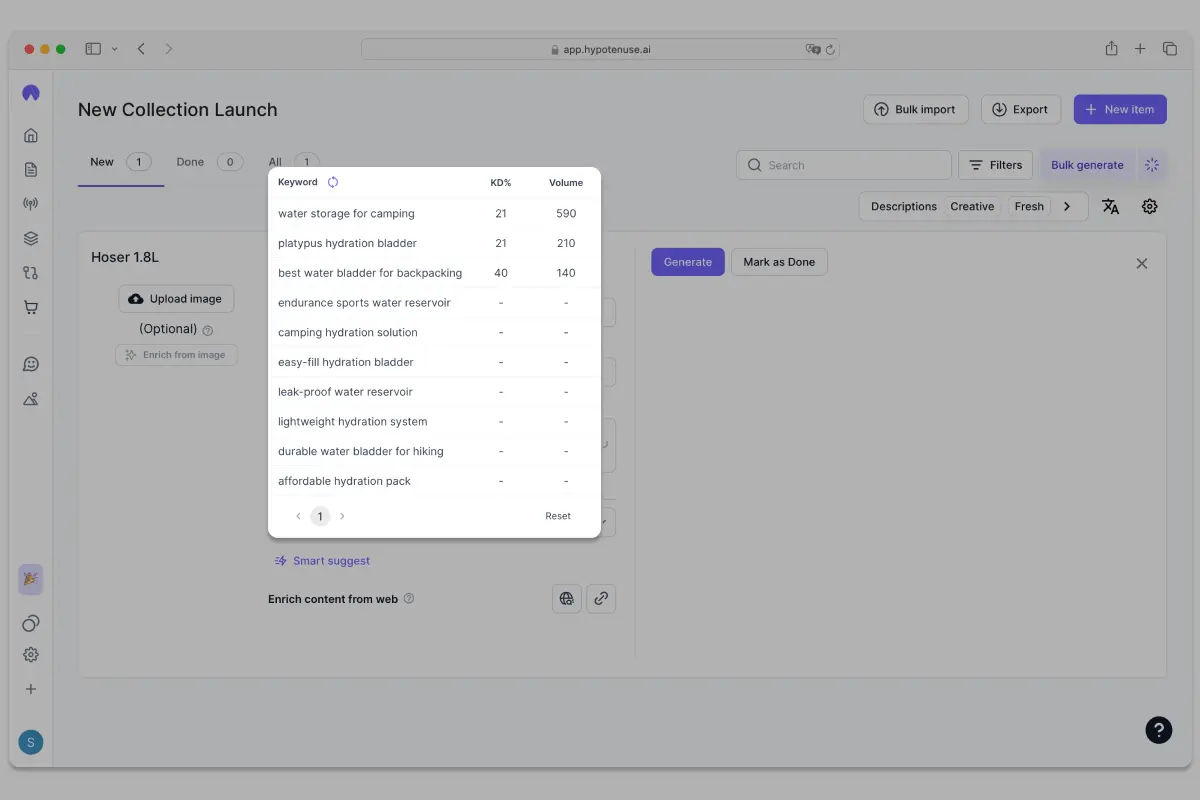Open the stacked layers icon in sidebar
This screenshot has width=1200, height=800.
pos(31,239)
